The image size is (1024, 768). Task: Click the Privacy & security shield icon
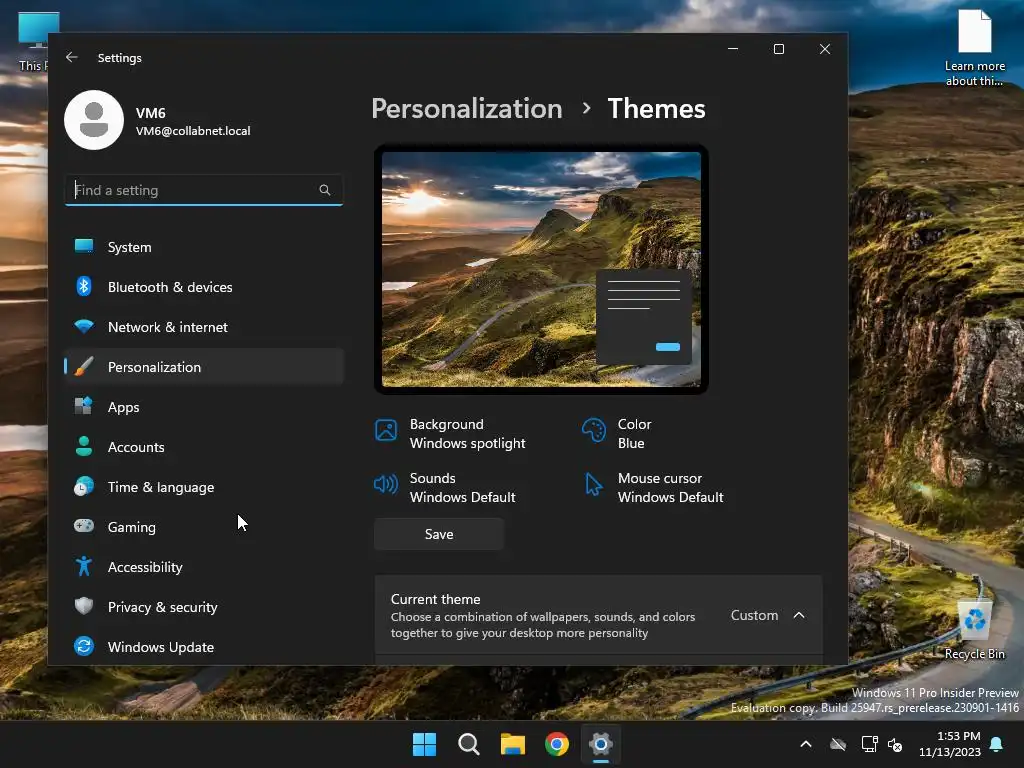[x=84, y=606]
